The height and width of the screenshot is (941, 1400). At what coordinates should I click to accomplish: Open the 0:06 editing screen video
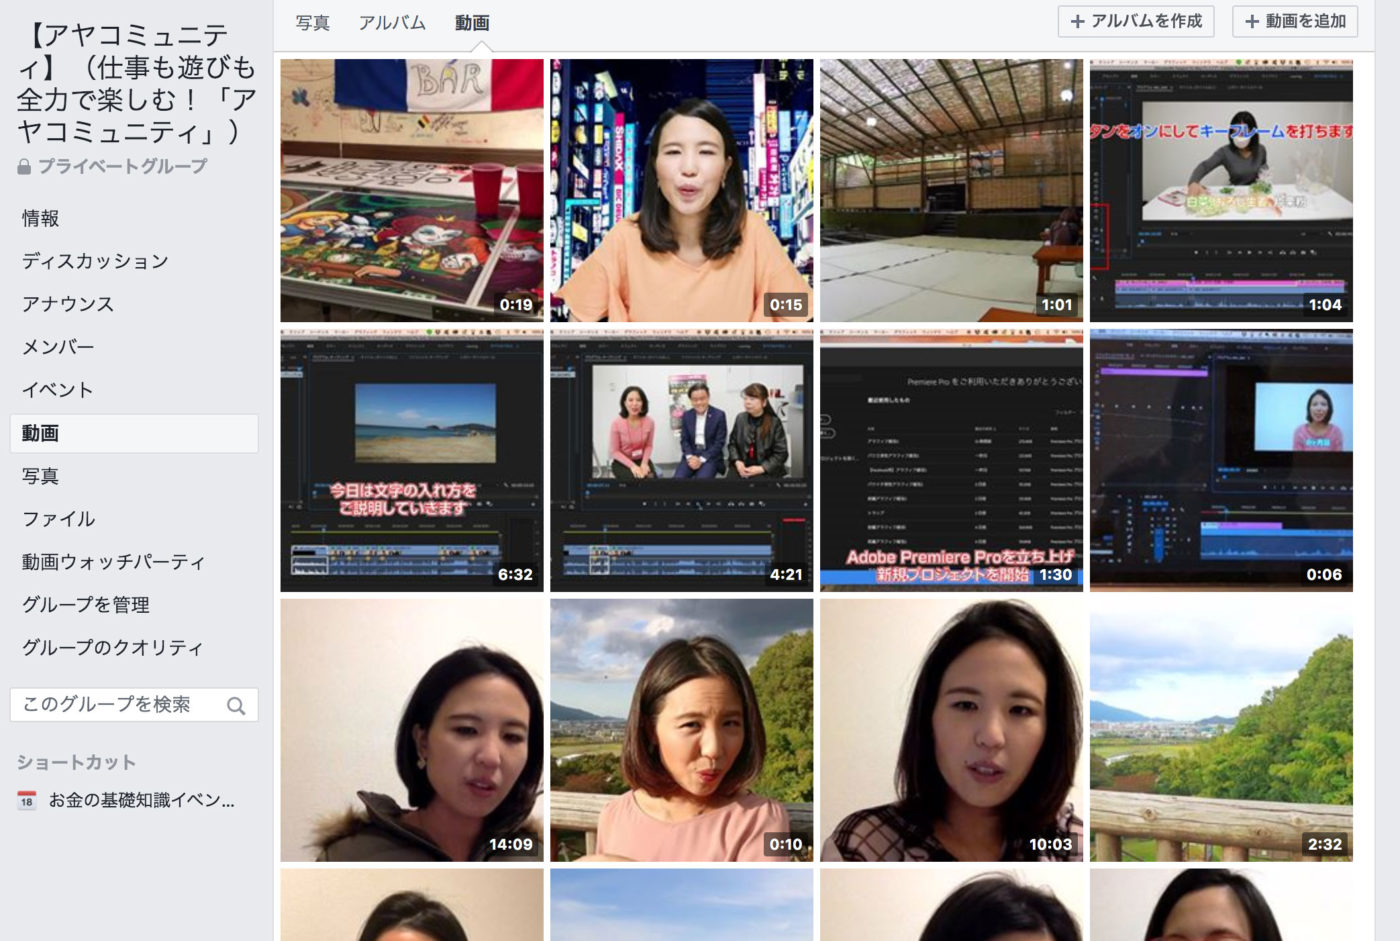coord(1222,460)
